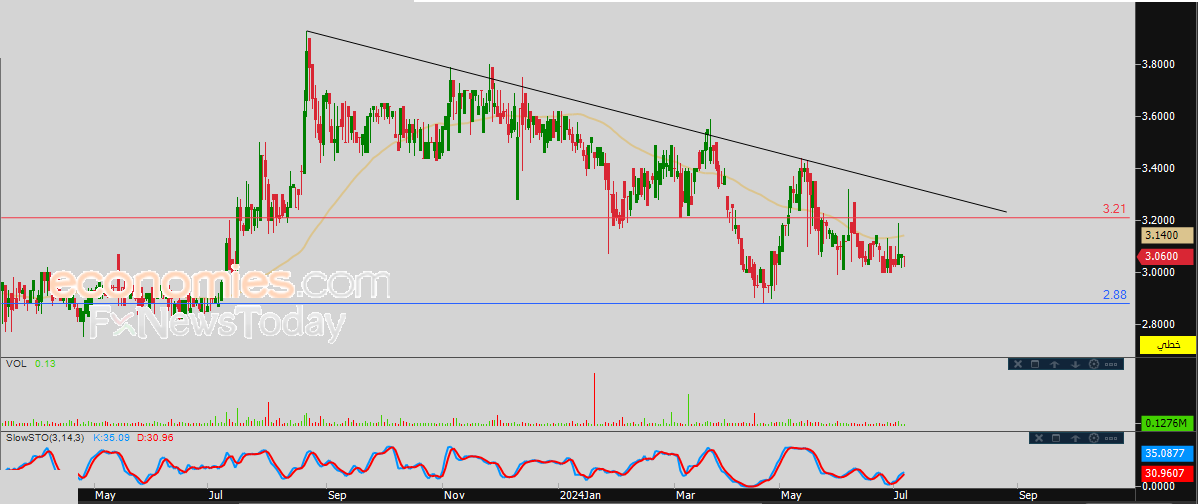Click the Sep label at the right end of the time axis

point(1028,496)
